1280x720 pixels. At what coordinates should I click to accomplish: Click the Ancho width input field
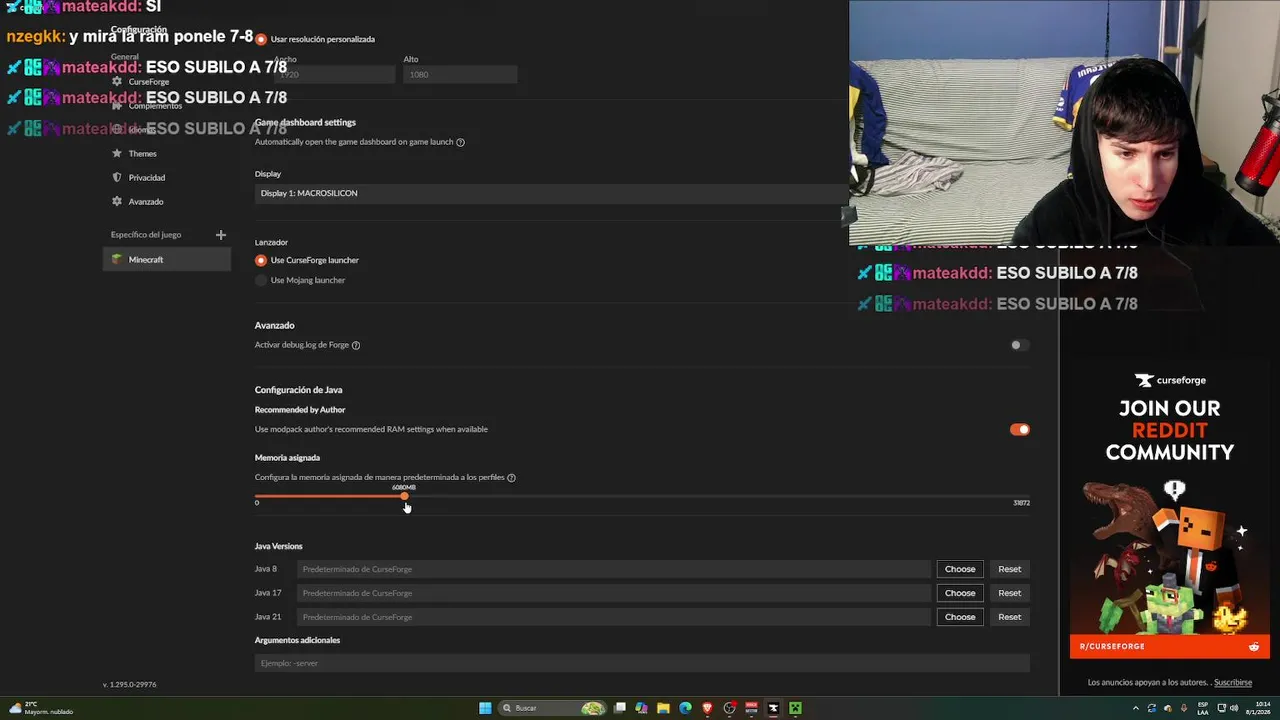335,75
